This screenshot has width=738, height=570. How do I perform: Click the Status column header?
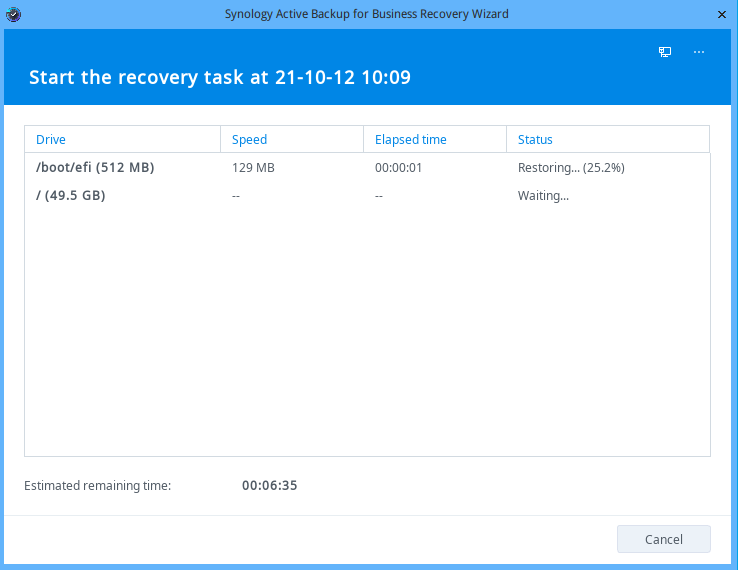(535, 140)
